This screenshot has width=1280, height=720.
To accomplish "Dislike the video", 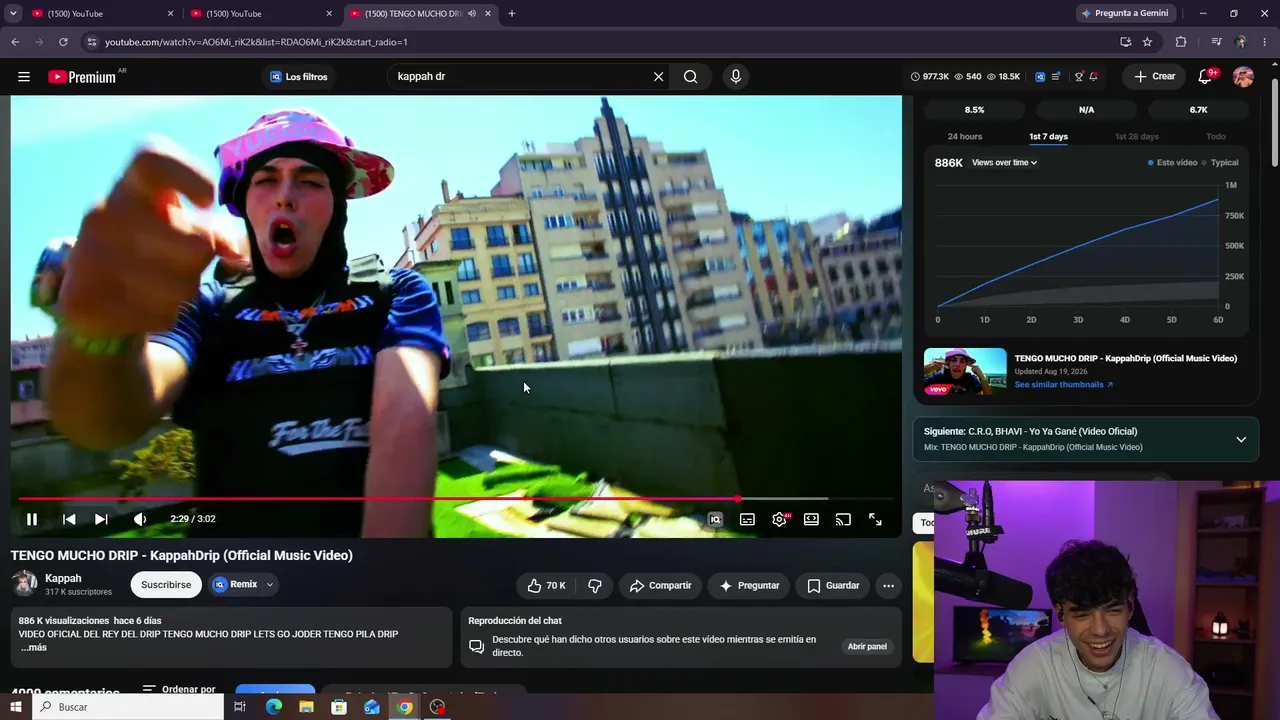I will [595, 586].
